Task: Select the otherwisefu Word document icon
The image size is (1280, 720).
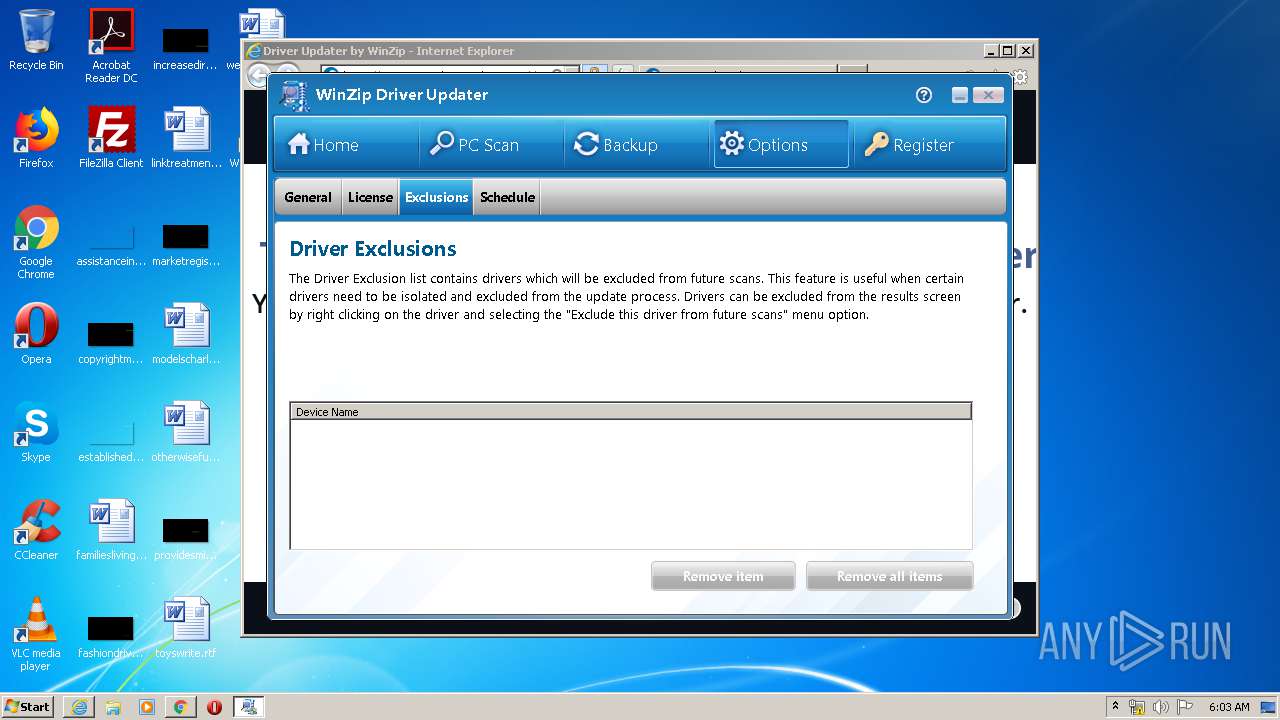Action: coord(187,432)
